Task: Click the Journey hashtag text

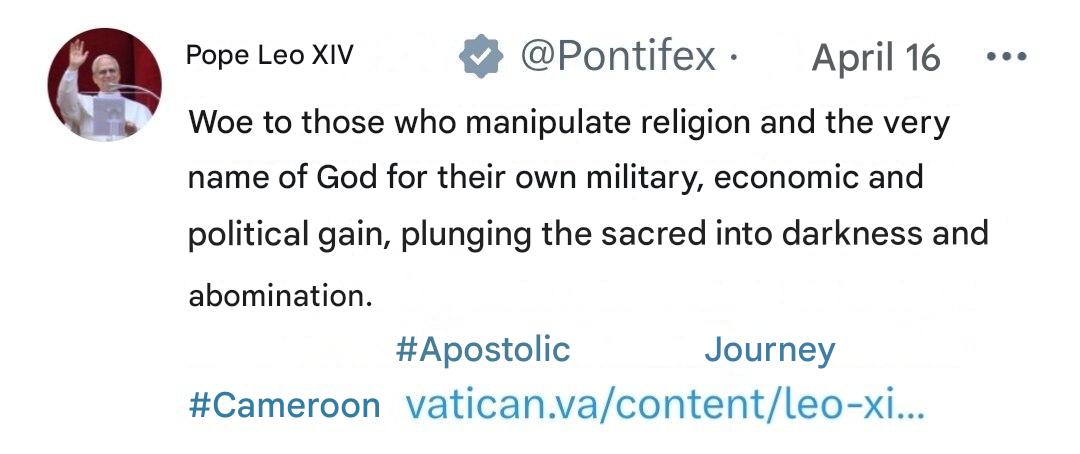Action: click(769, 350)
